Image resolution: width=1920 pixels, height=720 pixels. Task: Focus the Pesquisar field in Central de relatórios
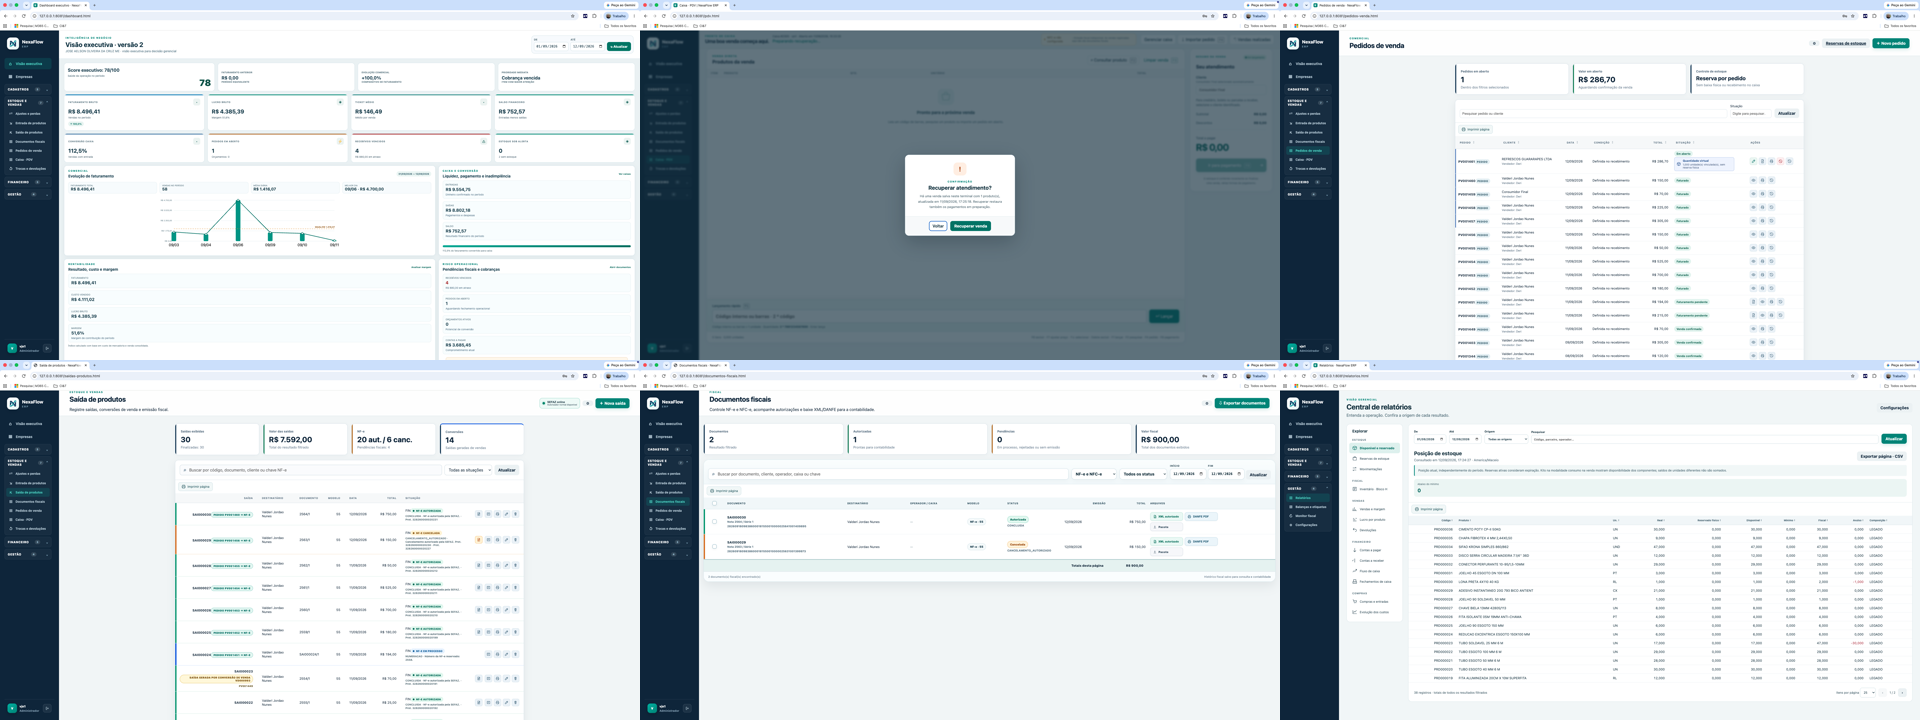coord(1704,439)
